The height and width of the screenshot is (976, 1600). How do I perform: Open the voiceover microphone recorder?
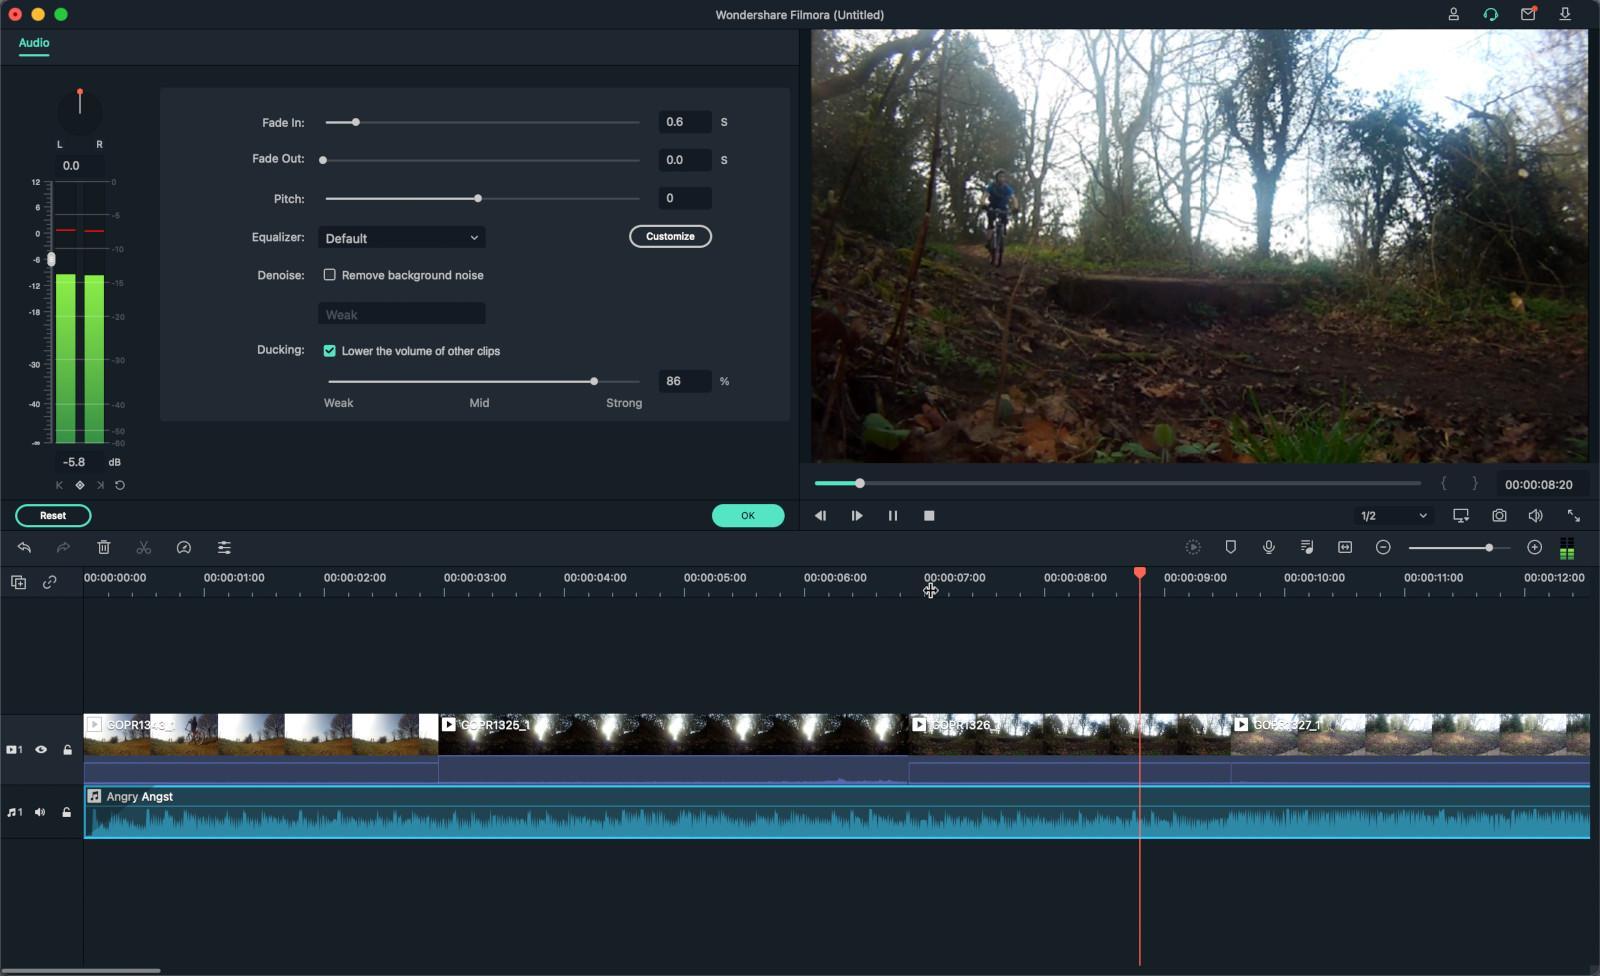point(1268,547)
